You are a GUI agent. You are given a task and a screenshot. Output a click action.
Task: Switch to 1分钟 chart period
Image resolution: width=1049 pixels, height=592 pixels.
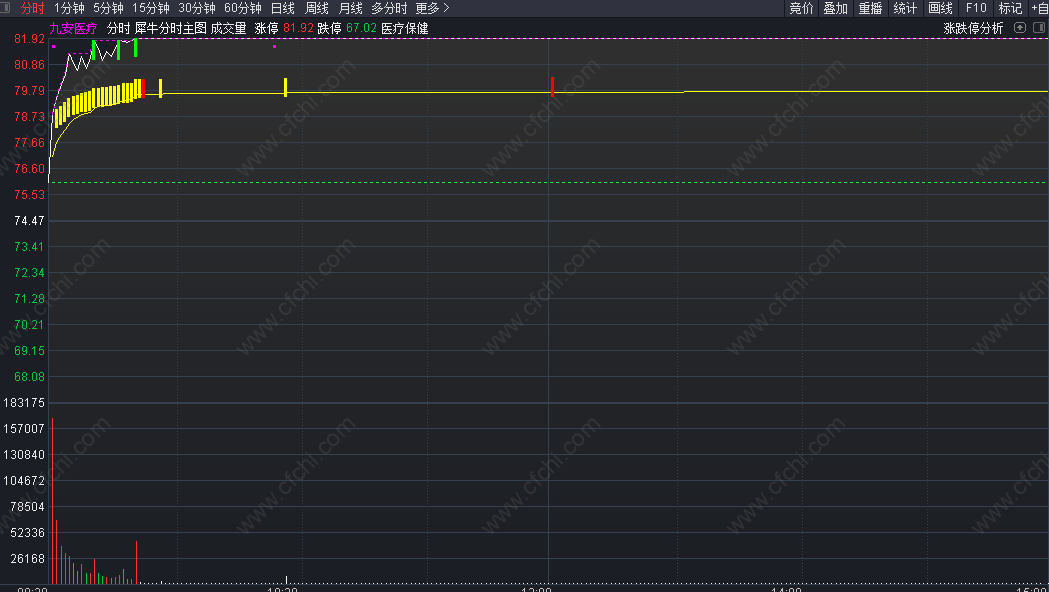pyautogui.click(x=69, y=8)
